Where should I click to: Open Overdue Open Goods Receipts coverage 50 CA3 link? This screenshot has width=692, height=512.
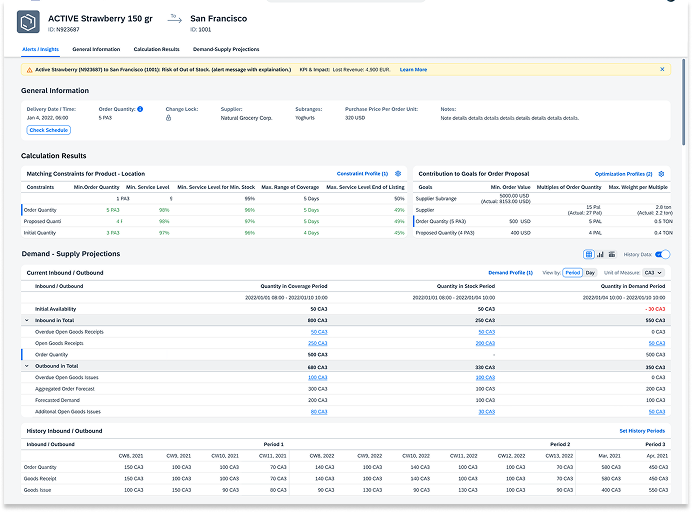(319, 332)
